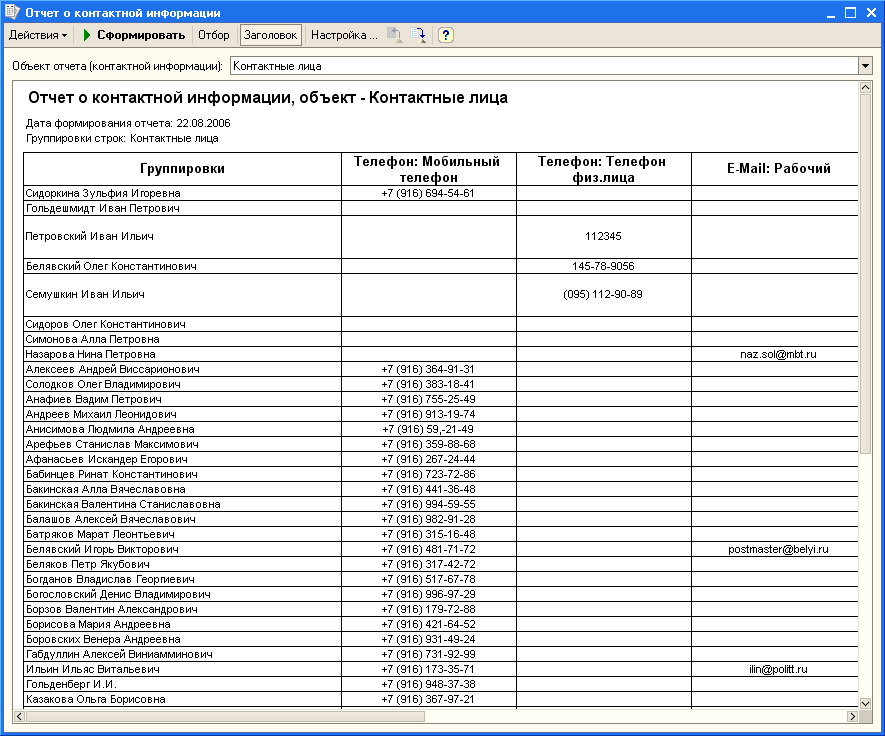885x736 pixels.
Task: Toggle the Заголовок button
Action: point(270,35)
